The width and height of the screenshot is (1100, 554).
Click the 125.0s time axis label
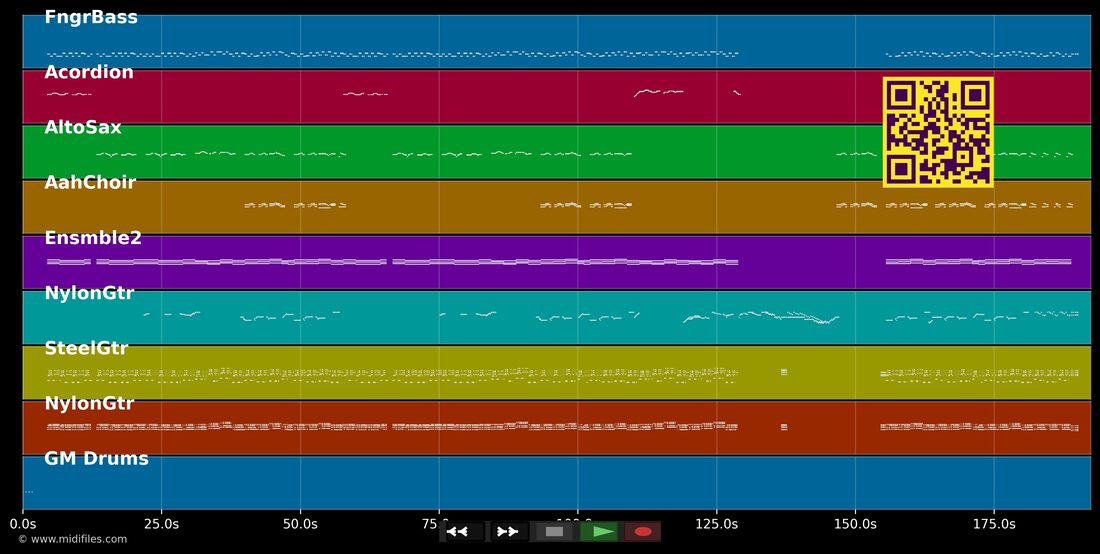[x=716, y=524]
